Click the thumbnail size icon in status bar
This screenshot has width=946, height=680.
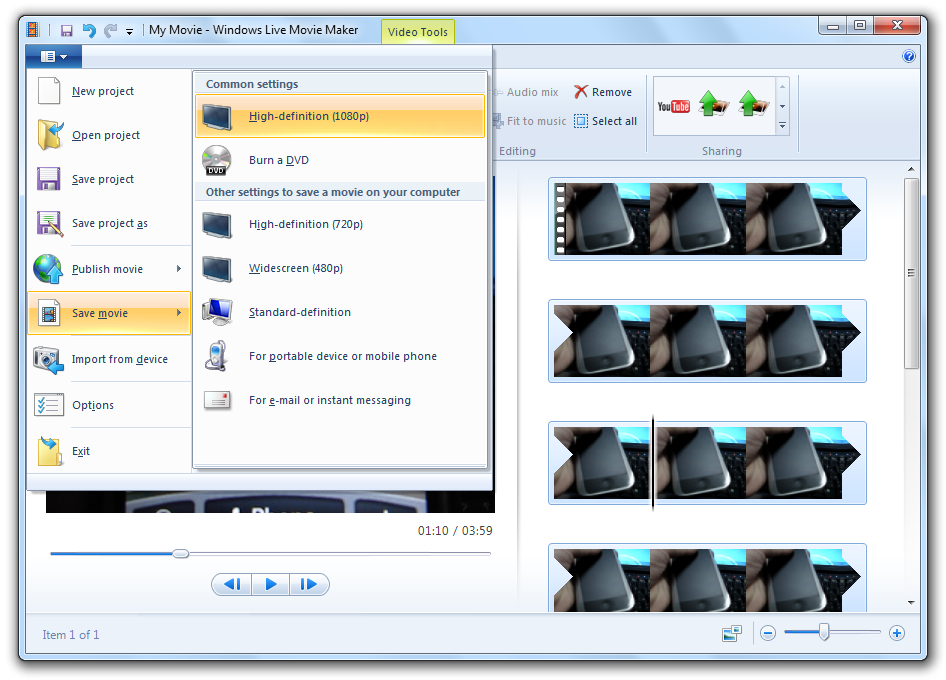click(x=732, y=634)
